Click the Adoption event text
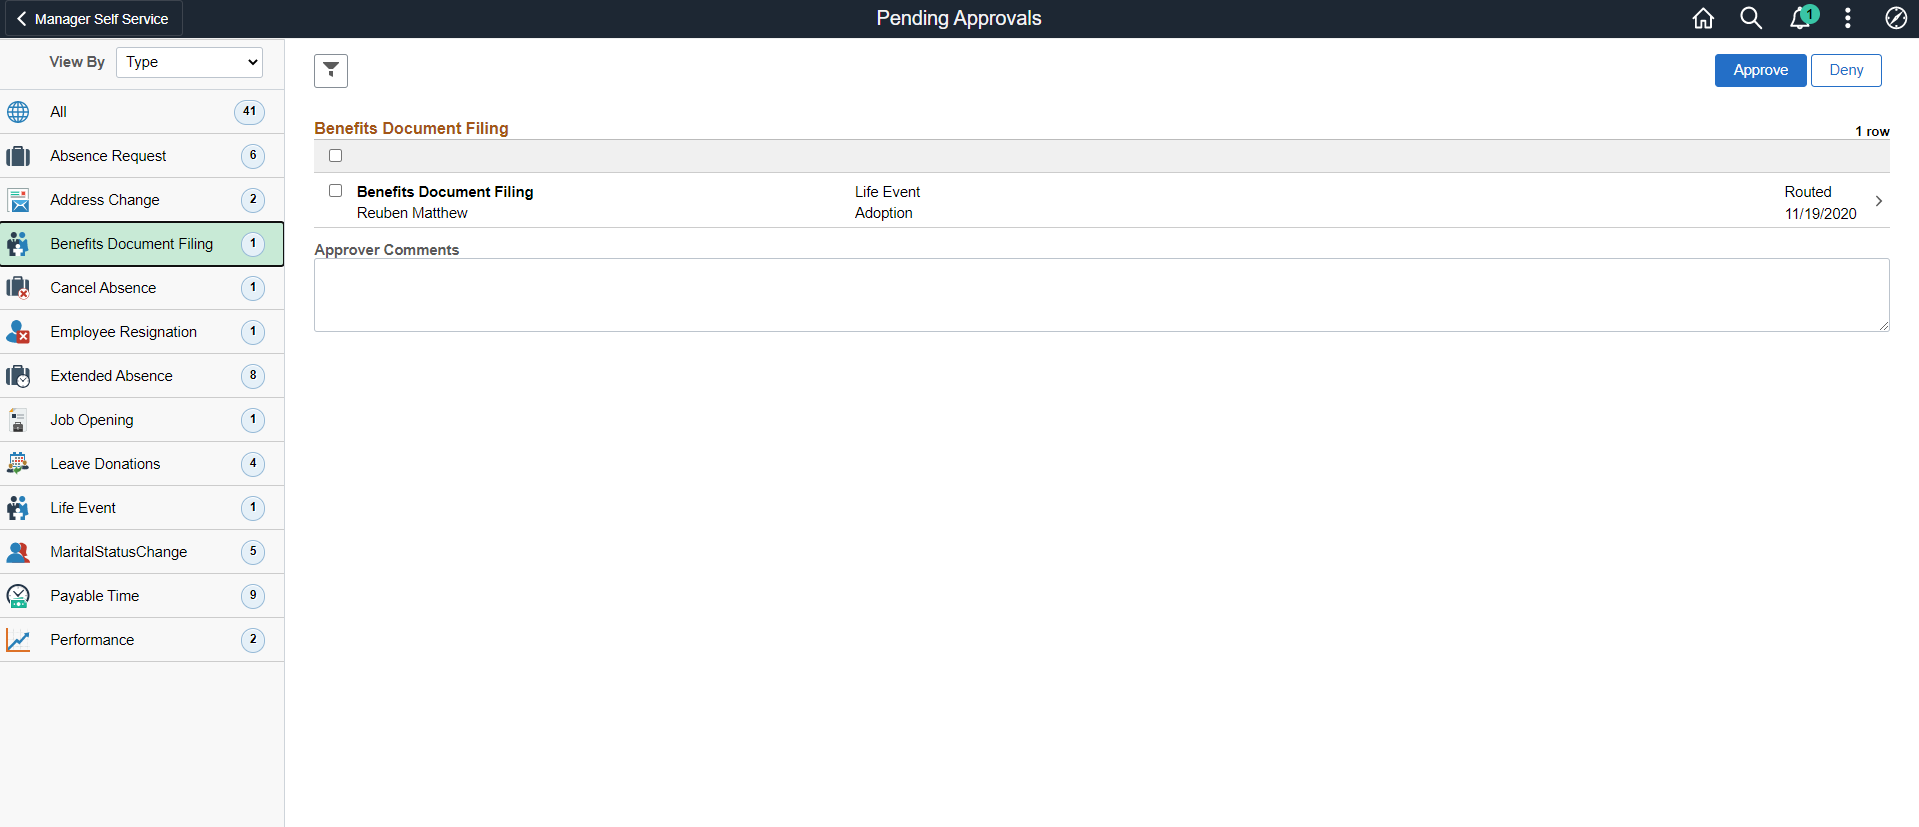This screenshot has width=1919, height=827. 884,213
